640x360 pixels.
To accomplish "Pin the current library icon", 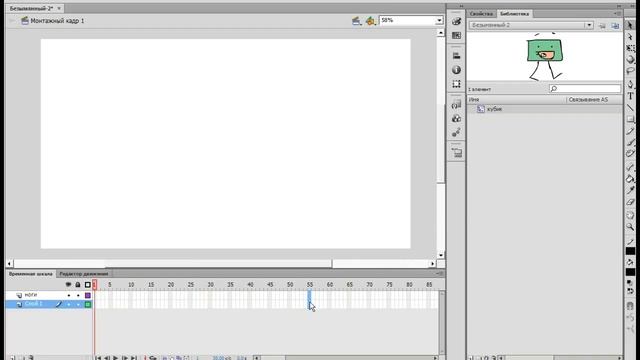I will tap(602, 26).
